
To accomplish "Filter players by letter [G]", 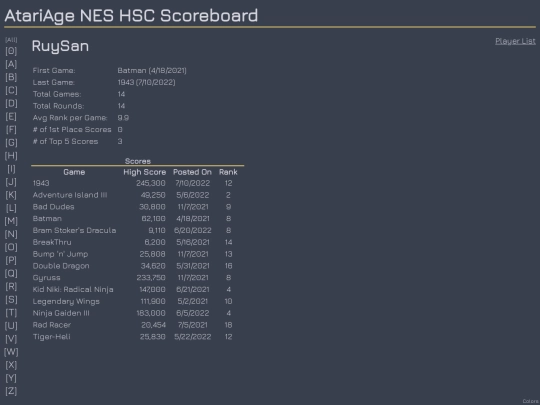I will 11,143.
